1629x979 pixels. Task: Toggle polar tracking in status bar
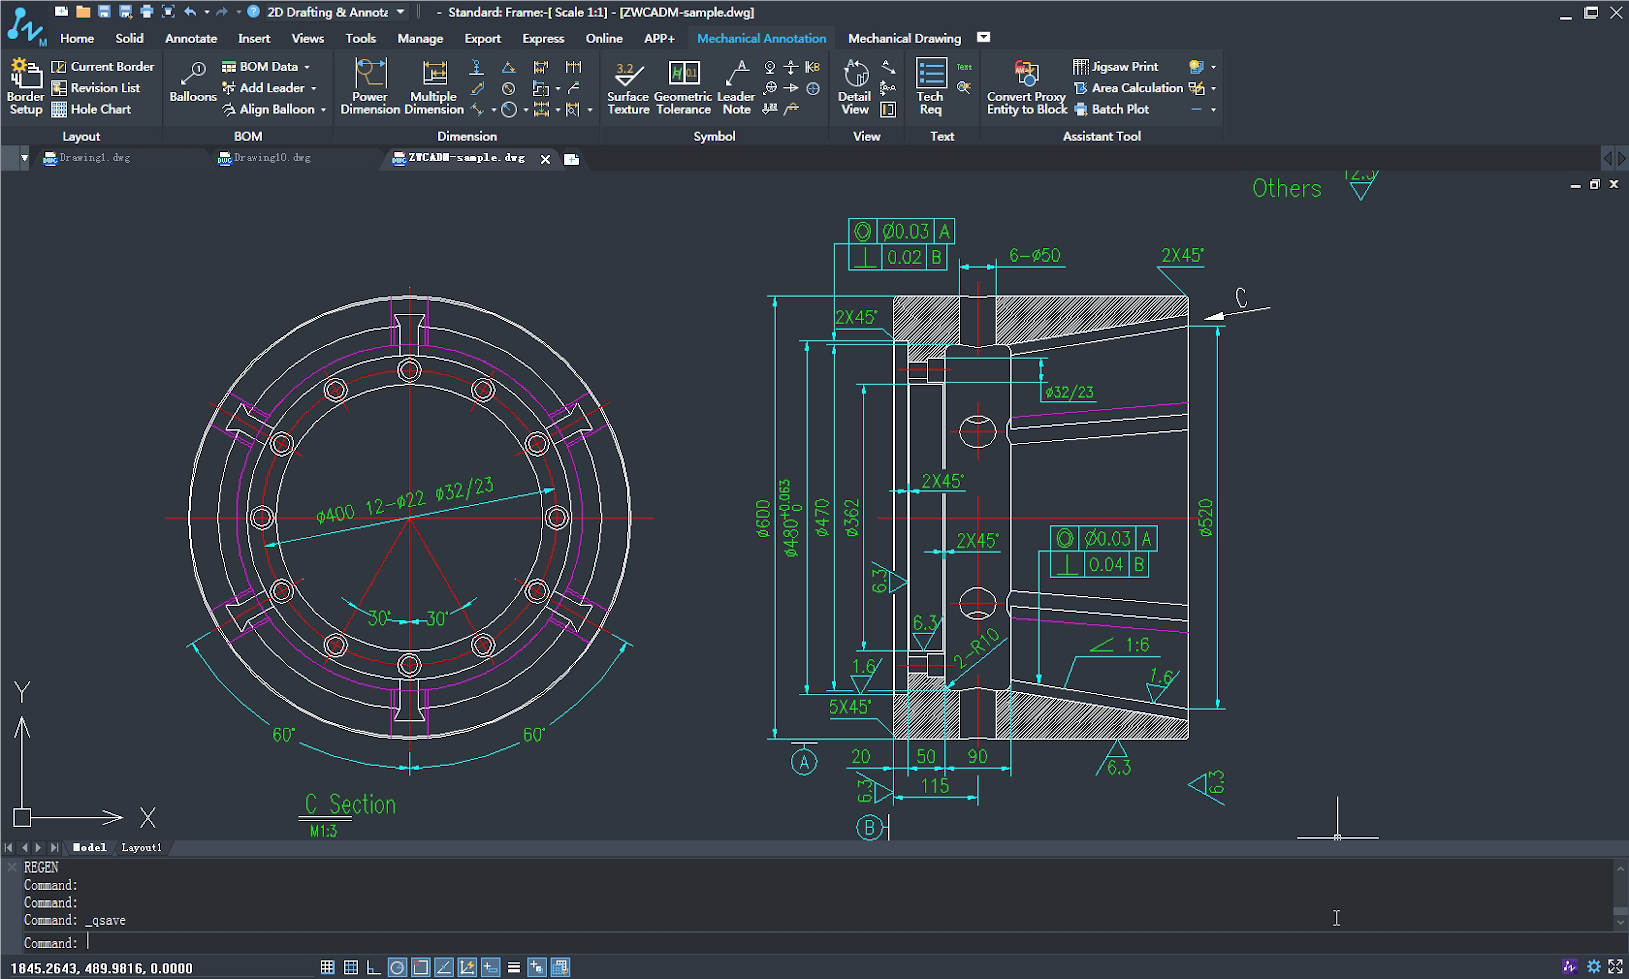(x=397, y=967)
